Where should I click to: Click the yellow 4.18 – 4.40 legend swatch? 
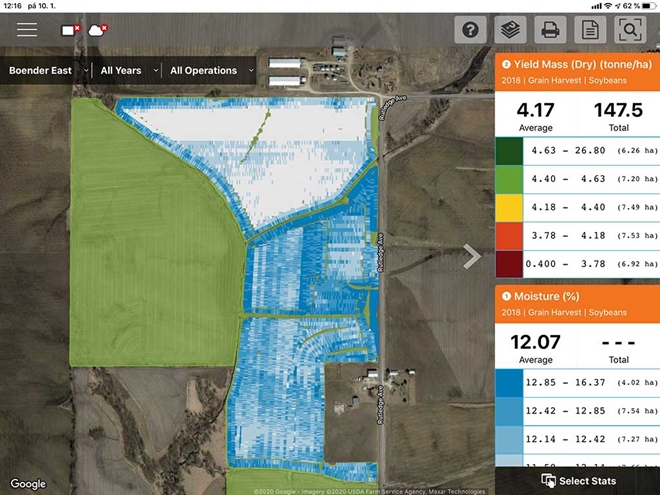tap(509, 207)
